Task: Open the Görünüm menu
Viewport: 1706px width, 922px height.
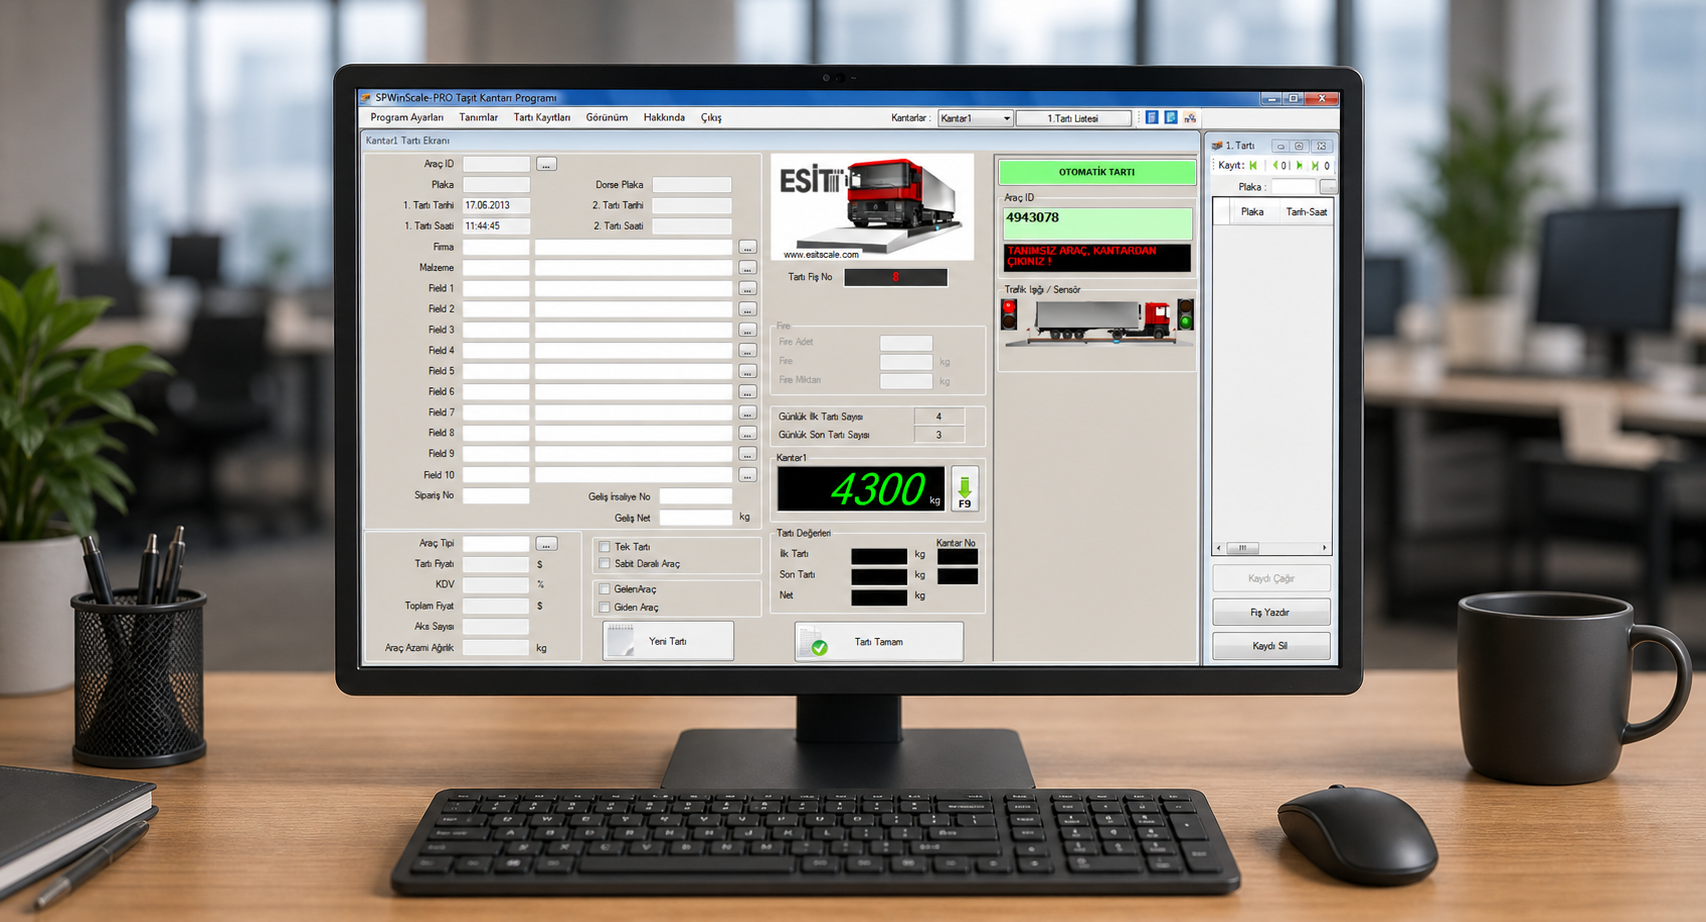Action: click(607, 118)
